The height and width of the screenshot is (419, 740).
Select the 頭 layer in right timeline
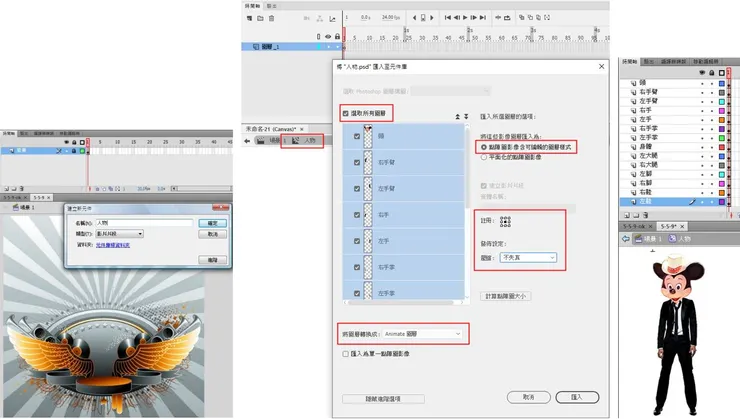pyautogui.click(x=673, y=83)
